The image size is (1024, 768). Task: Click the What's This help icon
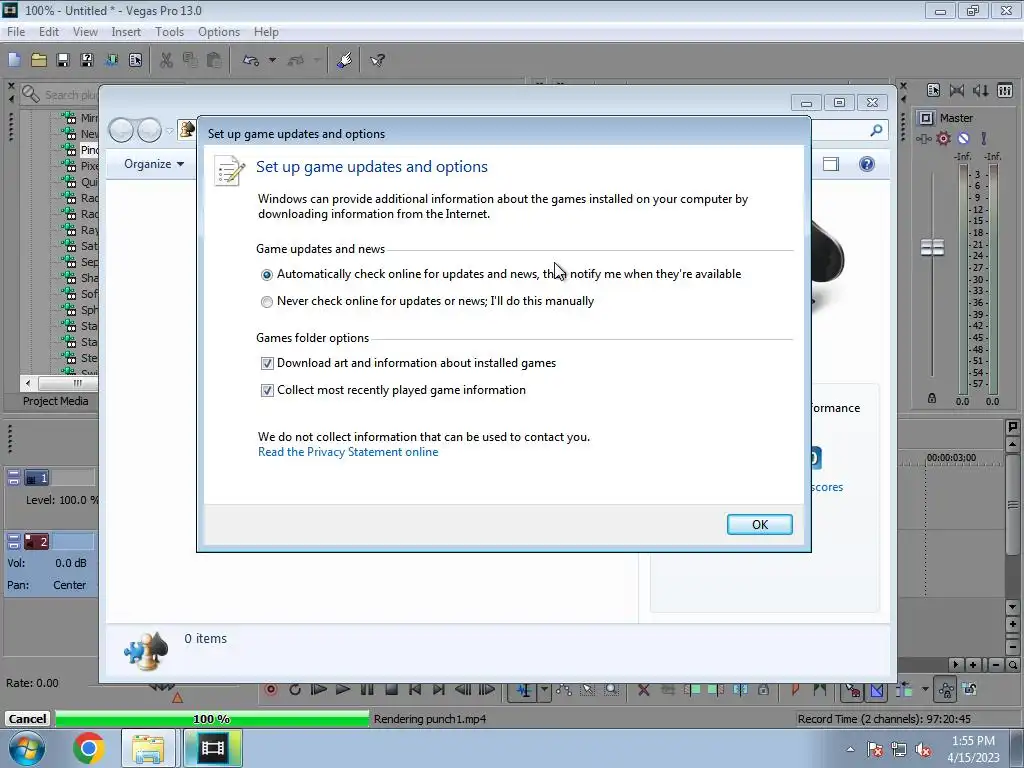pyautogui.click(x=377, y=60)
